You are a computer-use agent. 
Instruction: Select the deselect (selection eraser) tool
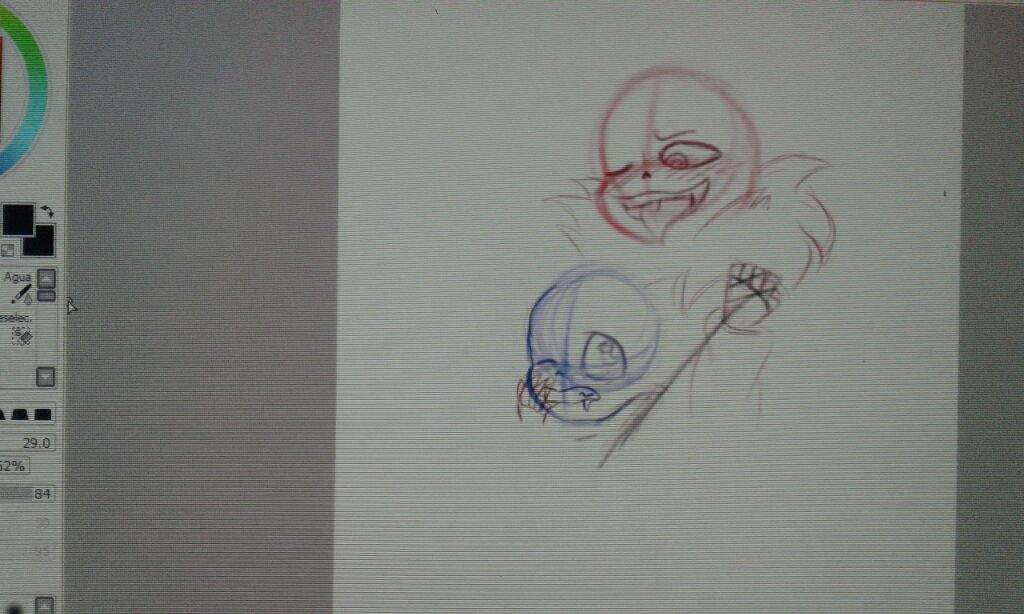pyautogui.click(x=18, y=331)
